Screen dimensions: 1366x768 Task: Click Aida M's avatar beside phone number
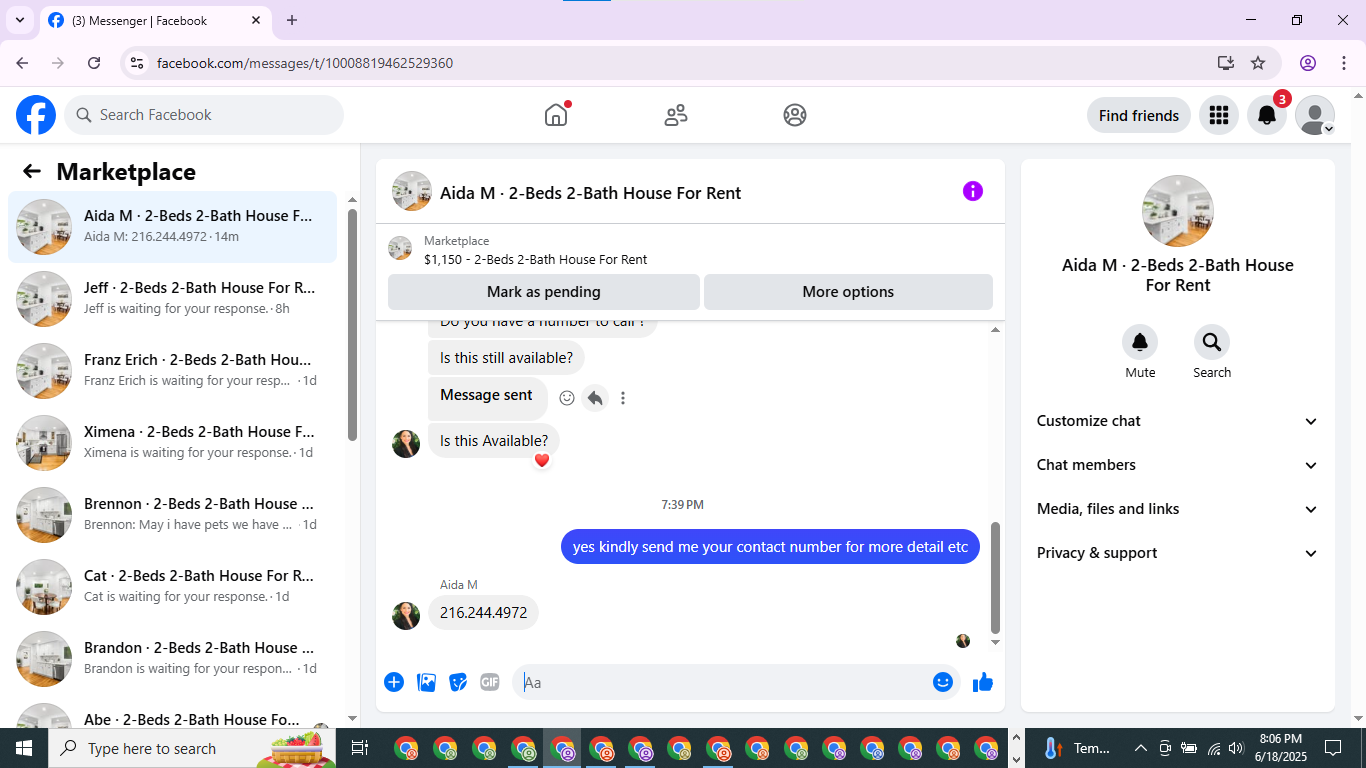coord(406,616)
